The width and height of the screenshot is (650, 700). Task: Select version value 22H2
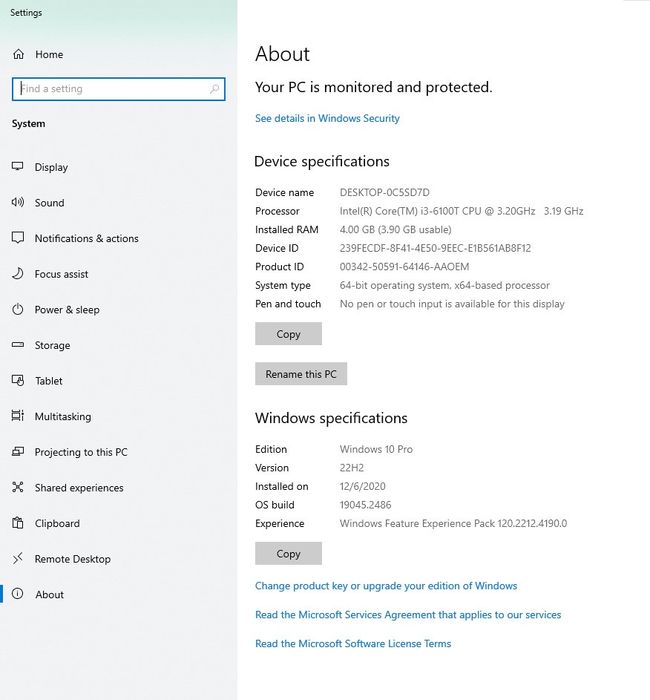(351, 468)
